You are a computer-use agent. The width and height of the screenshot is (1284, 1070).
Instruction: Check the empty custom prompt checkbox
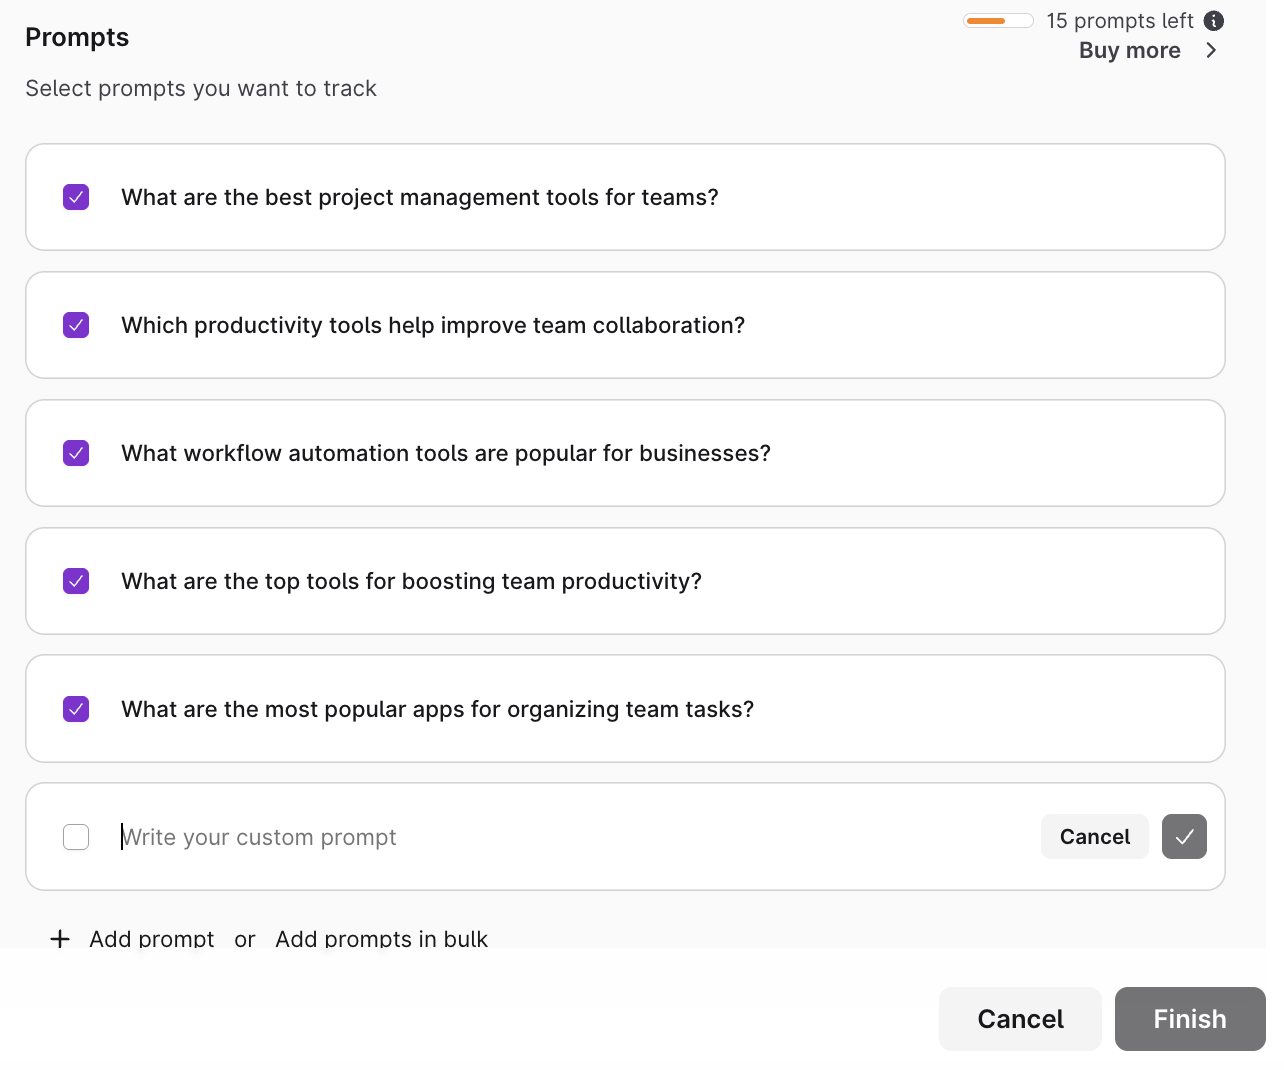click(76, 837)
